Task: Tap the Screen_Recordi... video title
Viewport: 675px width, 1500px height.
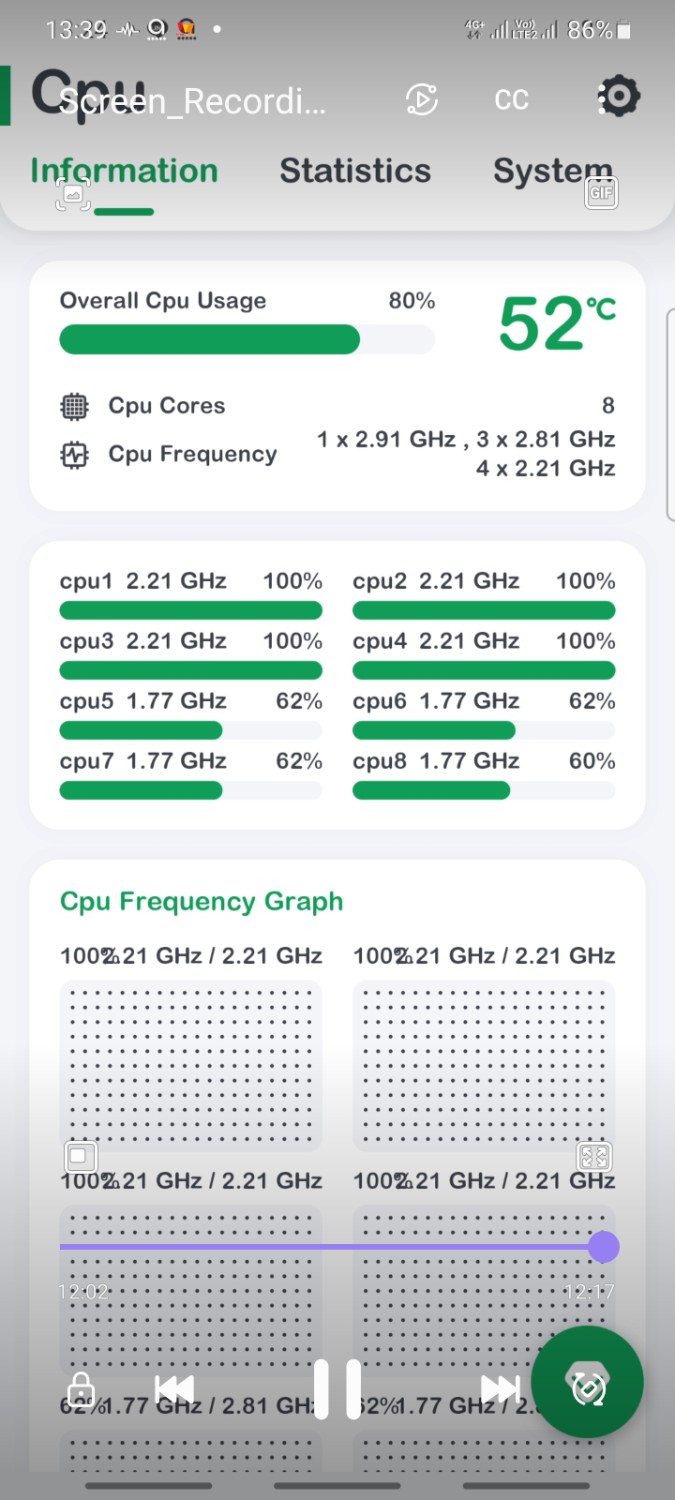Action: click(x=192, y=101)
